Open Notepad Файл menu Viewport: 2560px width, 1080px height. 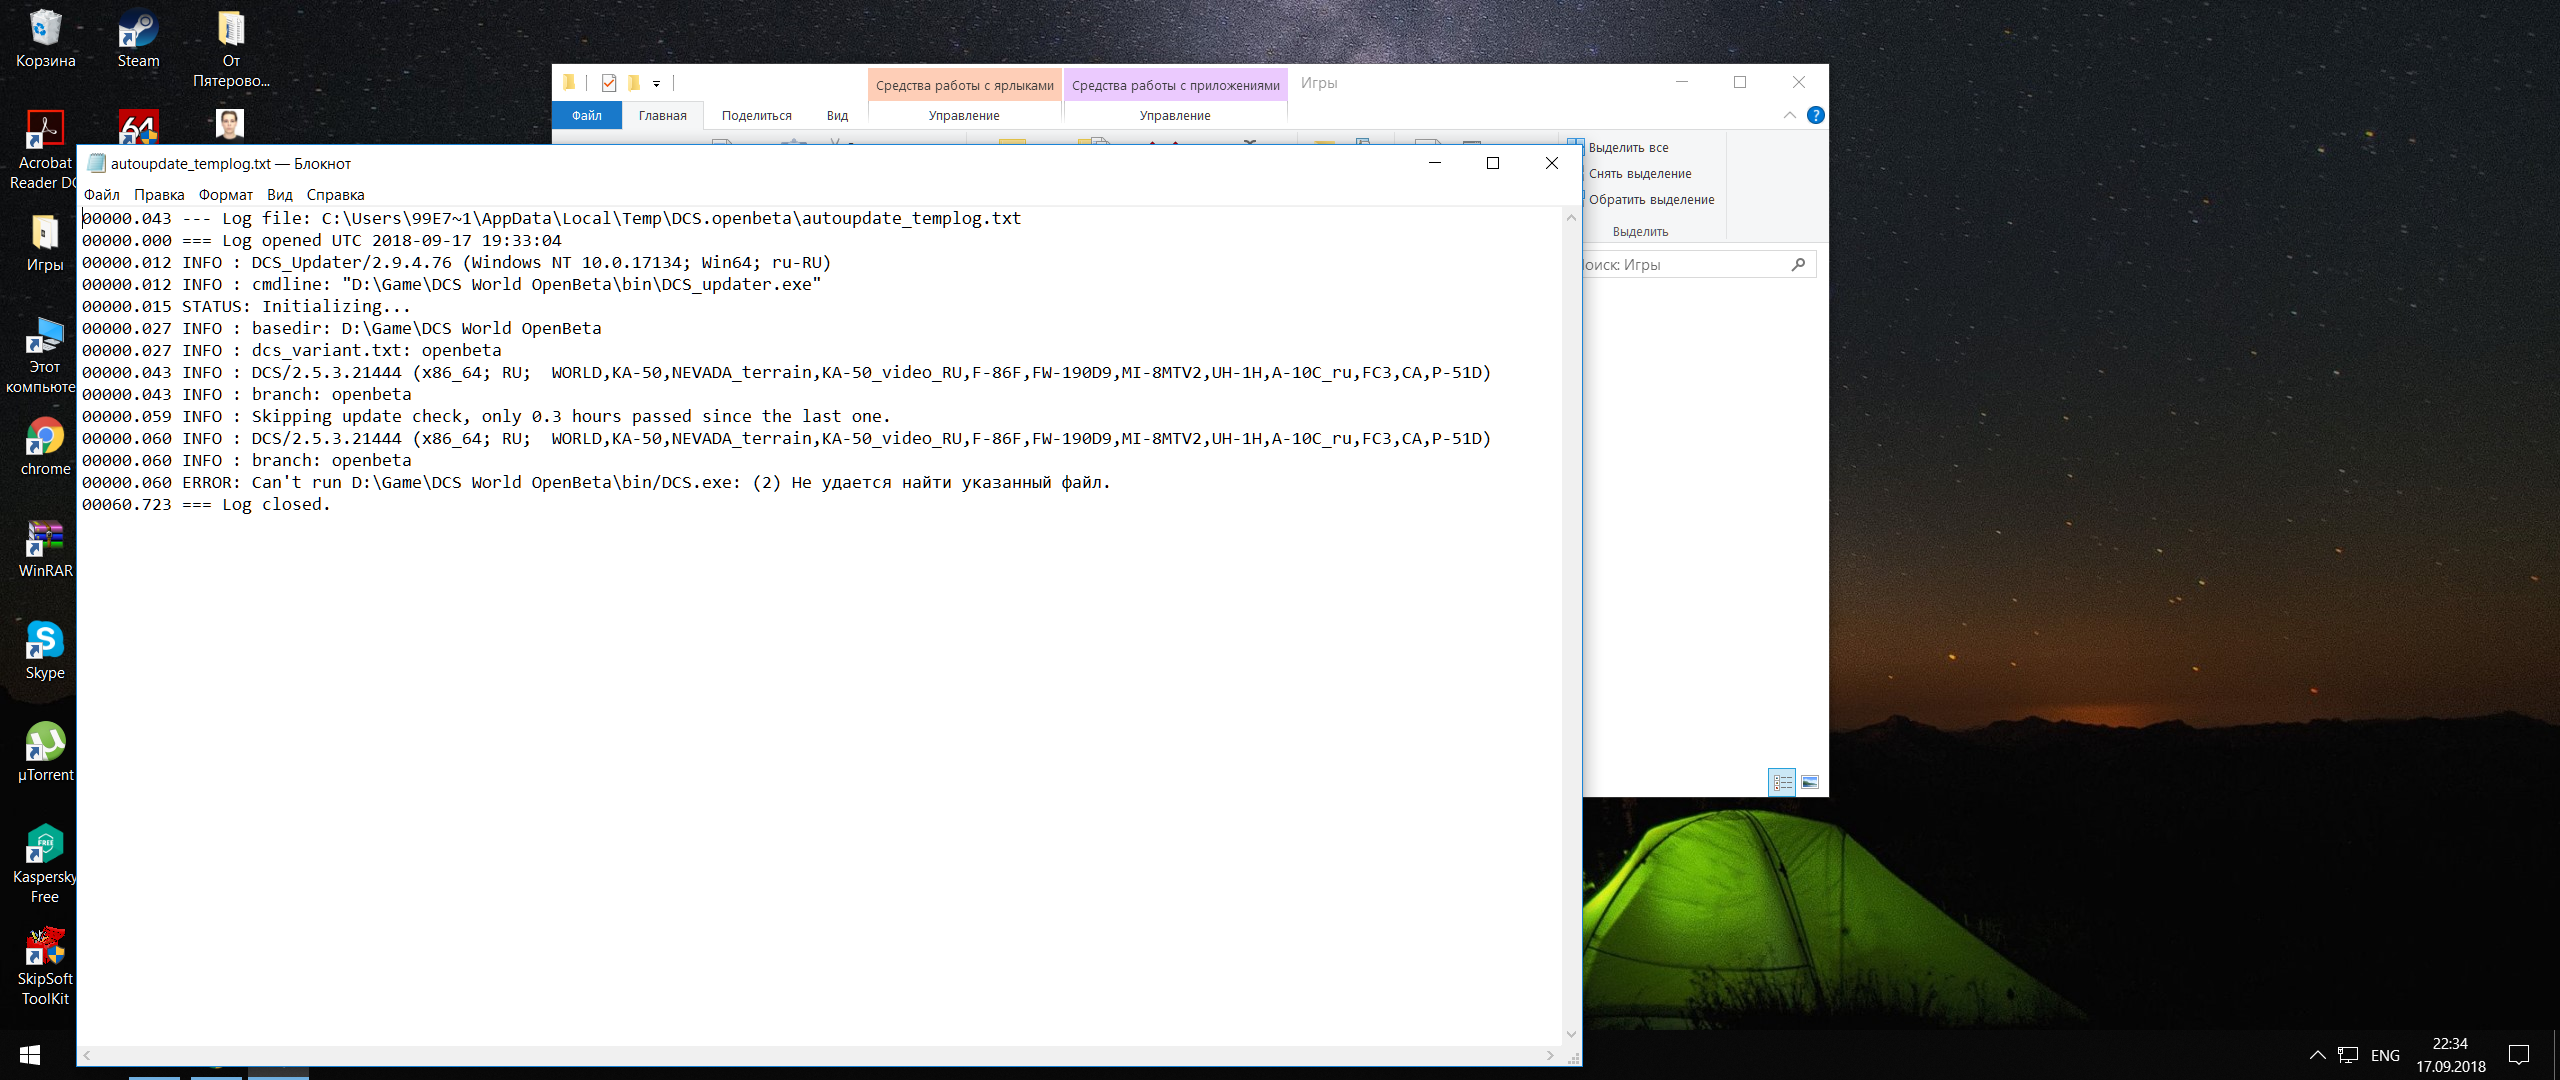click(x=102, y=195)
